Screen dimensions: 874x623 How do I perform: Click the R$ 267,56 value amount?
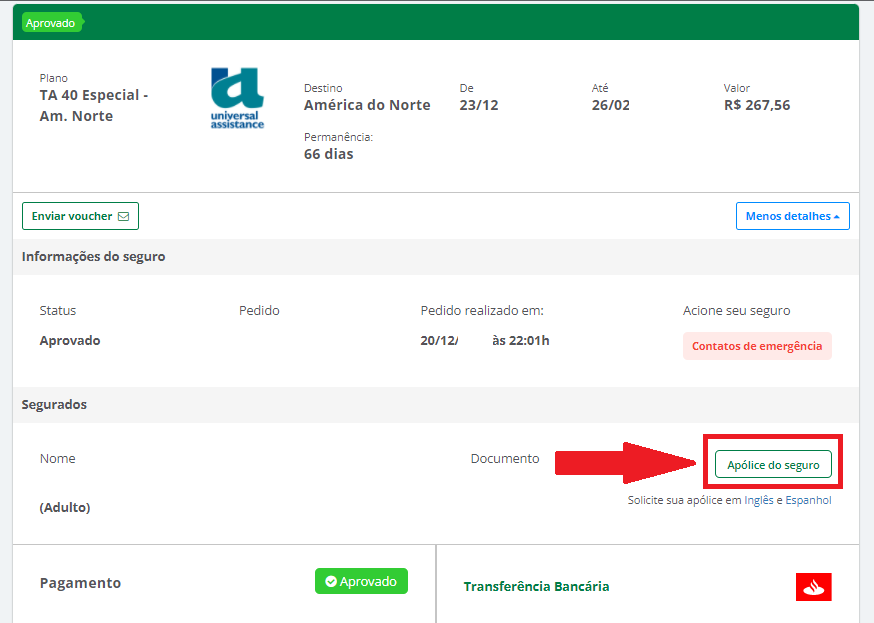pos(756,105)
